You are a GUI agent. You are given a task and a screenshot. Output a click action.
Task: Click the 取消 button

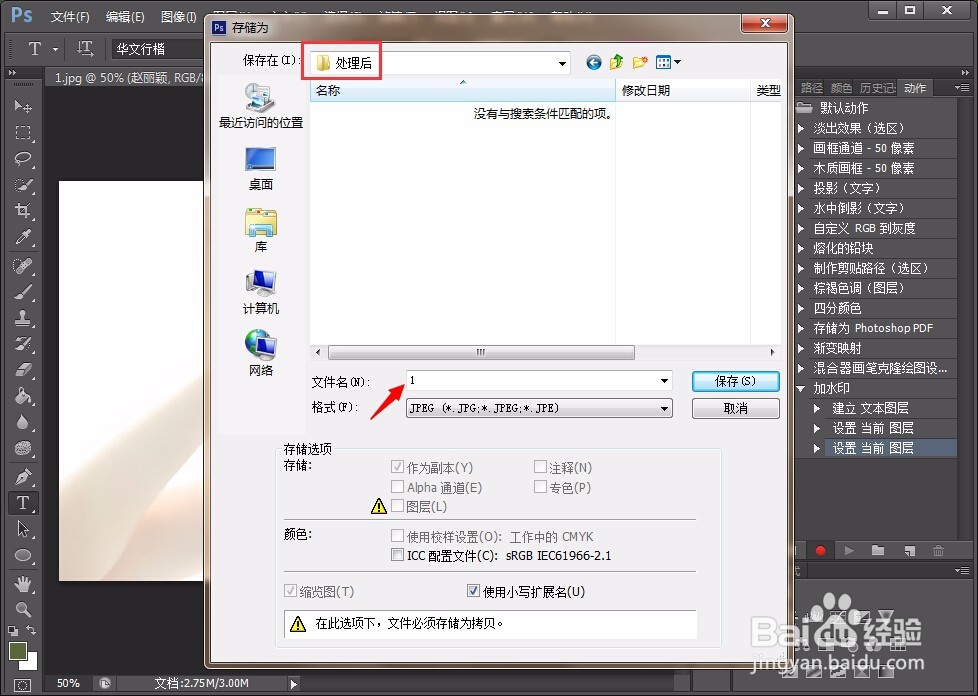pos(735,408)
